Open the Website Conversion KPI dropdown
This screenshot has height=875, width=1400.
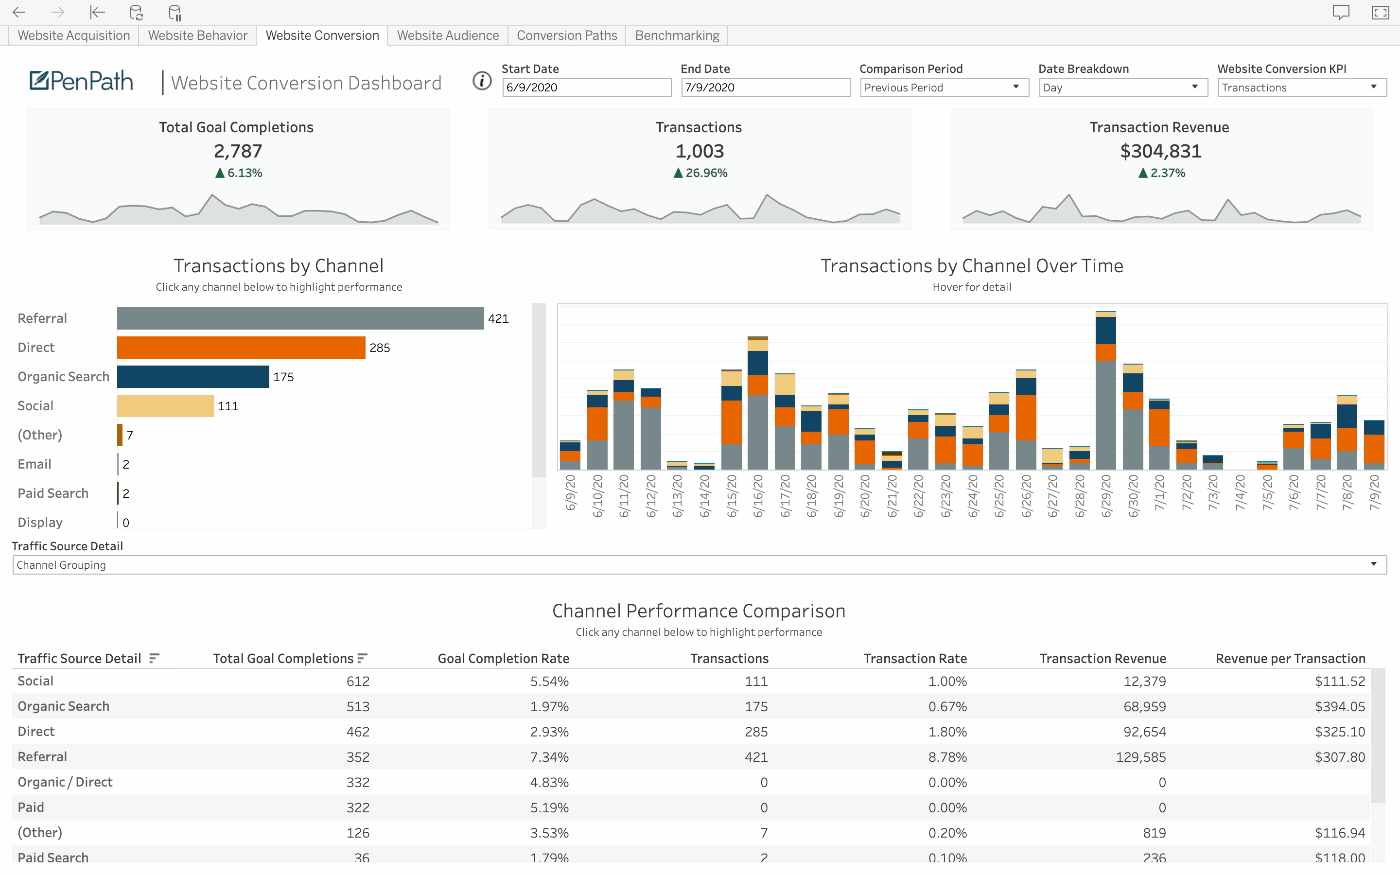click(1301, 88)
